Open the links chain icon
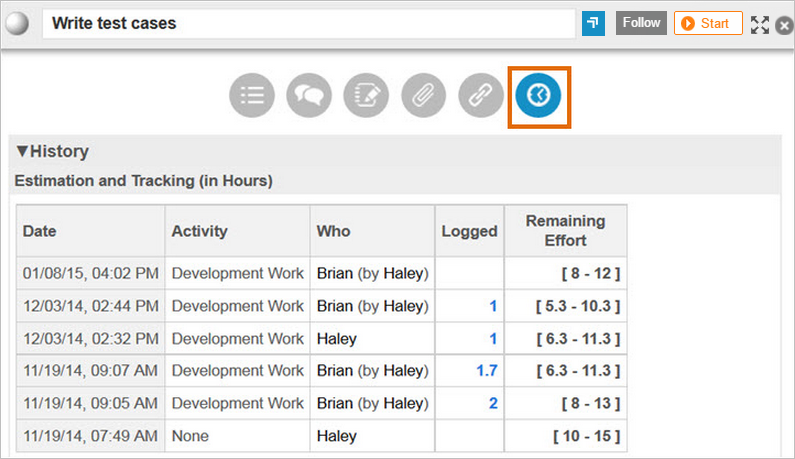 coord(481,96)
